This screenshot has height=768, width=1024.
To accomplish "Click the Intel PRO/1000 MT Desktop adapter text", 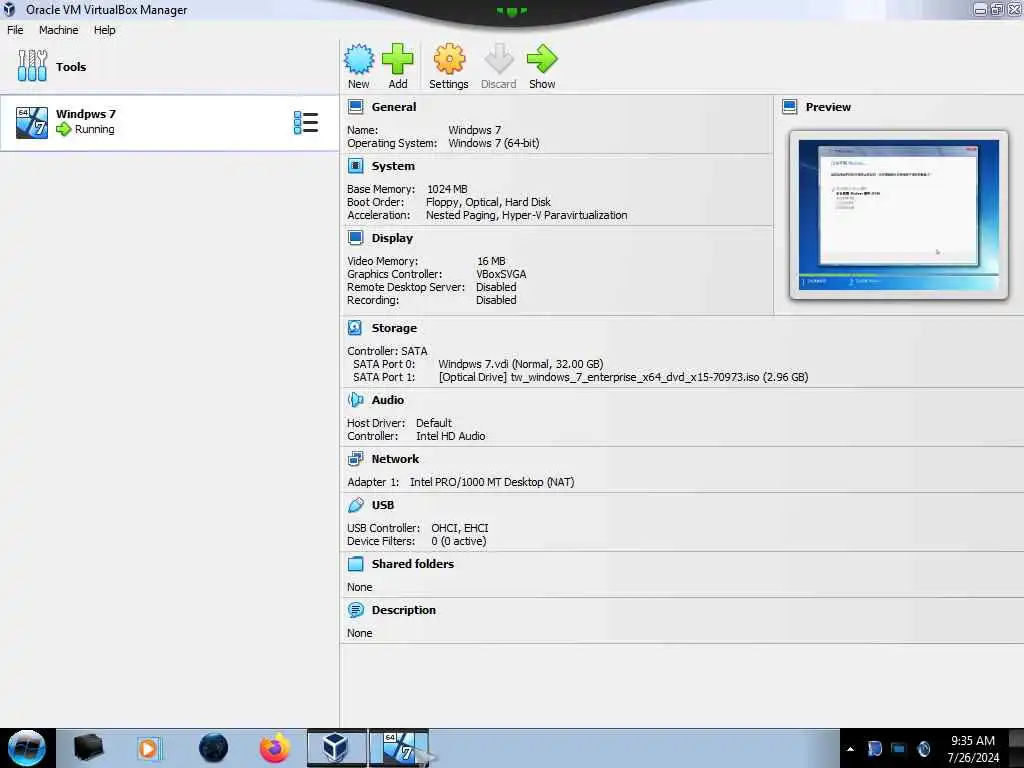I will click(x=492, y=482).
